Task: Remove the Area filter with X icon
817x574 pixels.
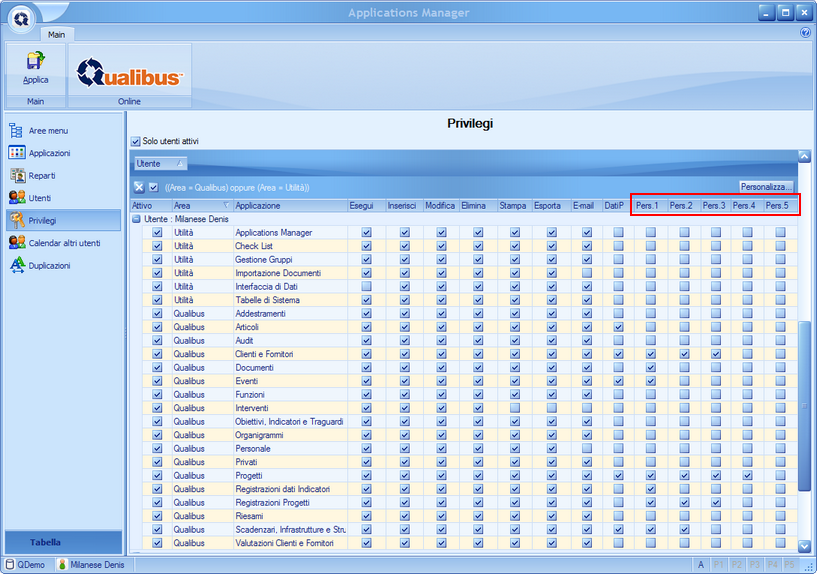Action: pos(138,187)
